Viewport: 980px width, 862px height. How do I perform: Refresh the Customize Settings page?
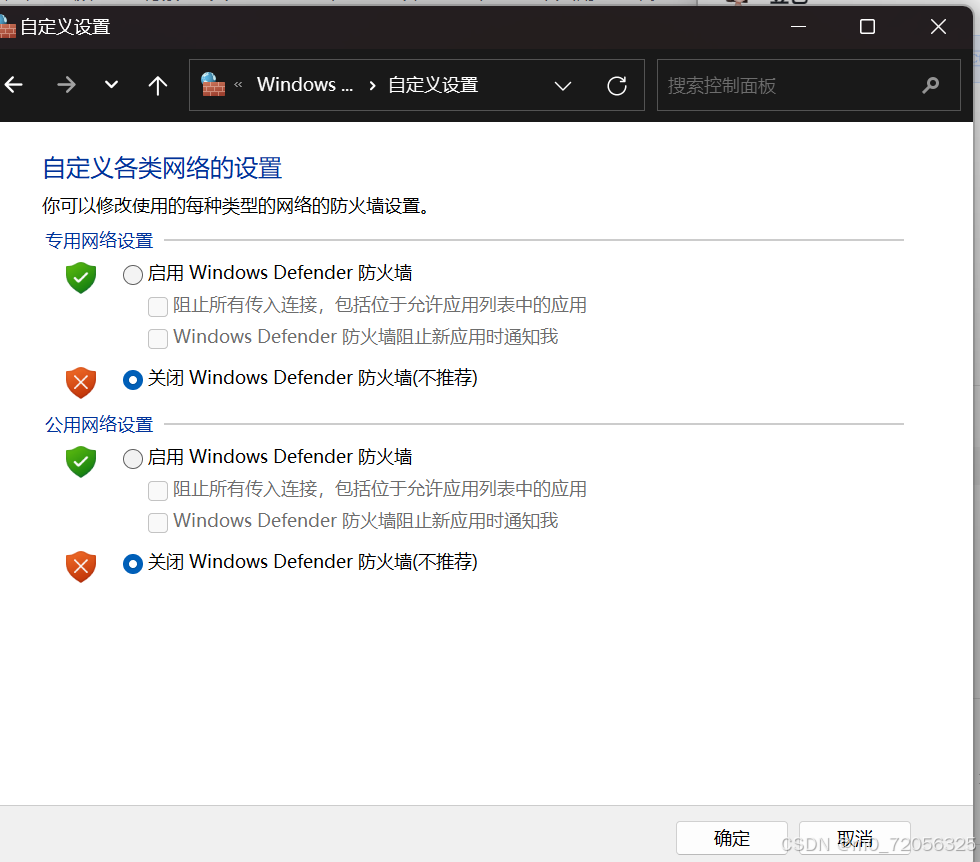617,86
